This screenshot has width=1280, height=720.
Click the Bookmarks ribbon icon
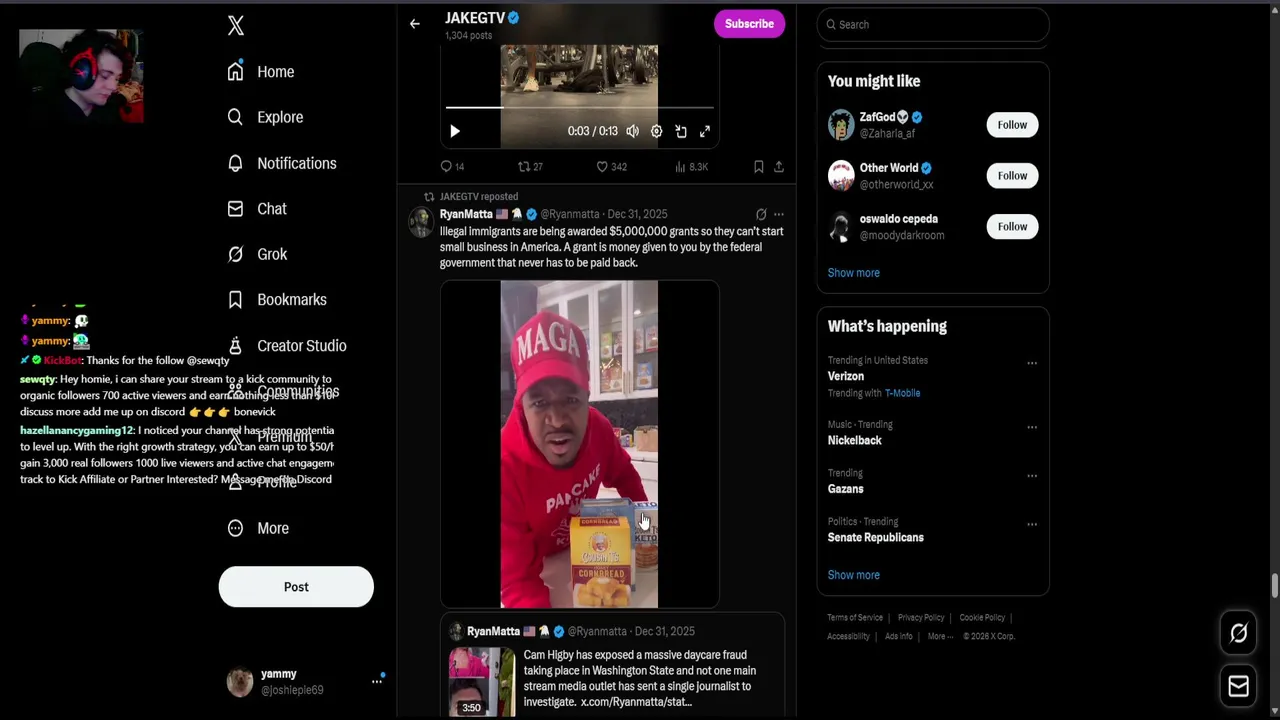pyautogui.click(x=235, y=300)
